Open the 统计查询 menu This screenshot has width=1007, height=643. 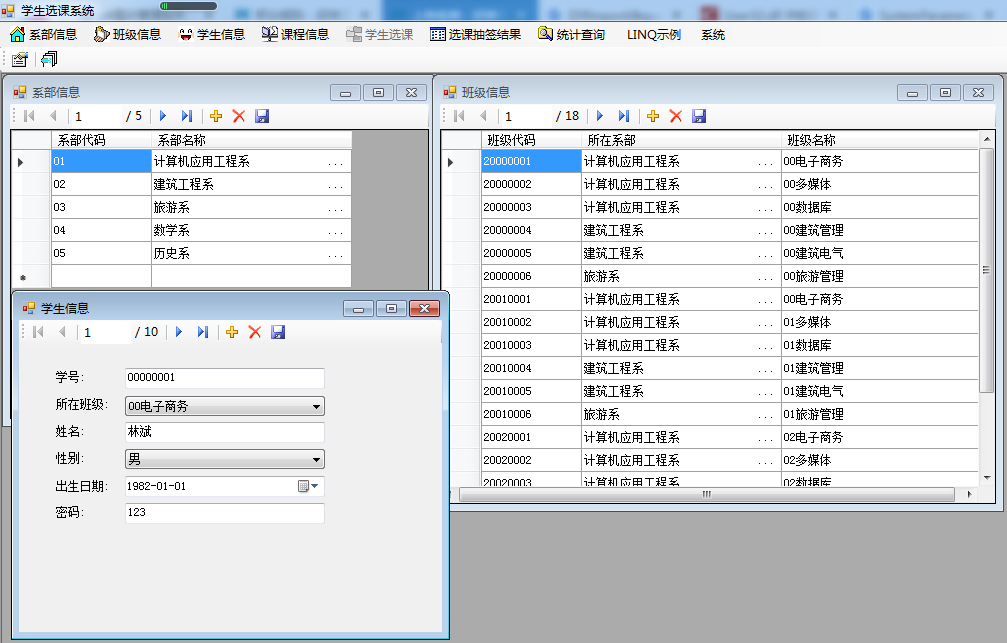(x=572, y=35)
